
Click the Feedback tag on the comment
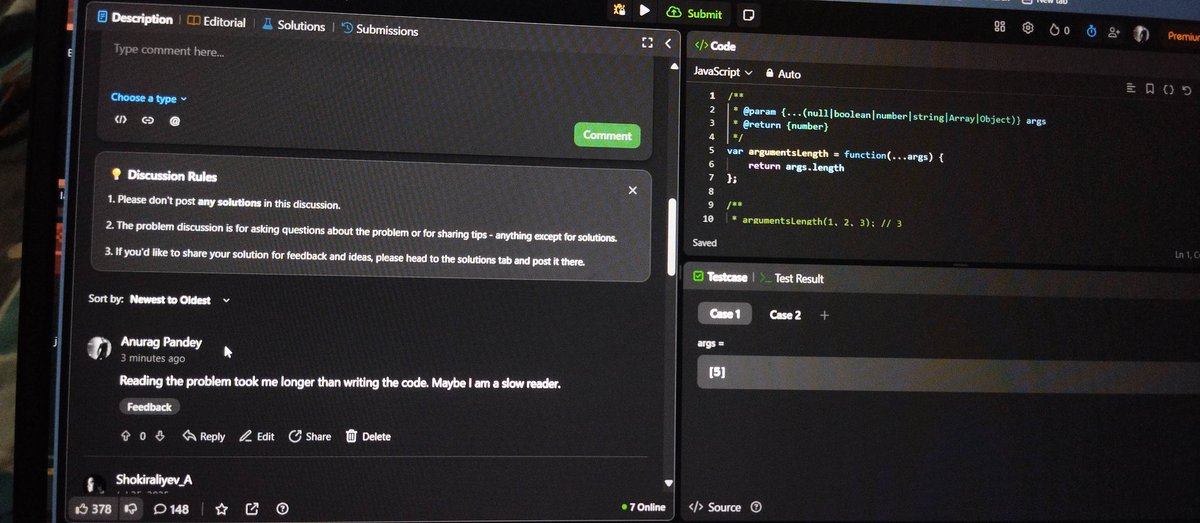149,407
